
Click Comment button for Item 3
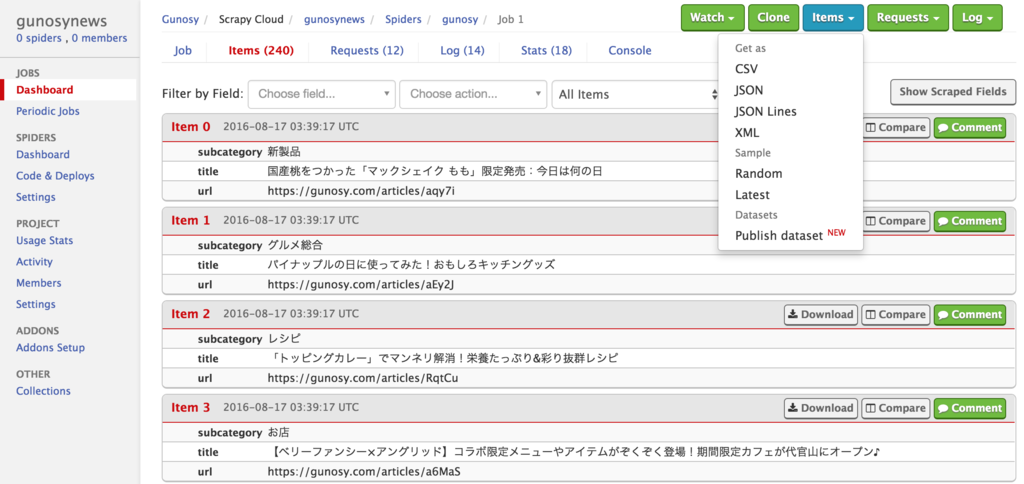(970, 408)
